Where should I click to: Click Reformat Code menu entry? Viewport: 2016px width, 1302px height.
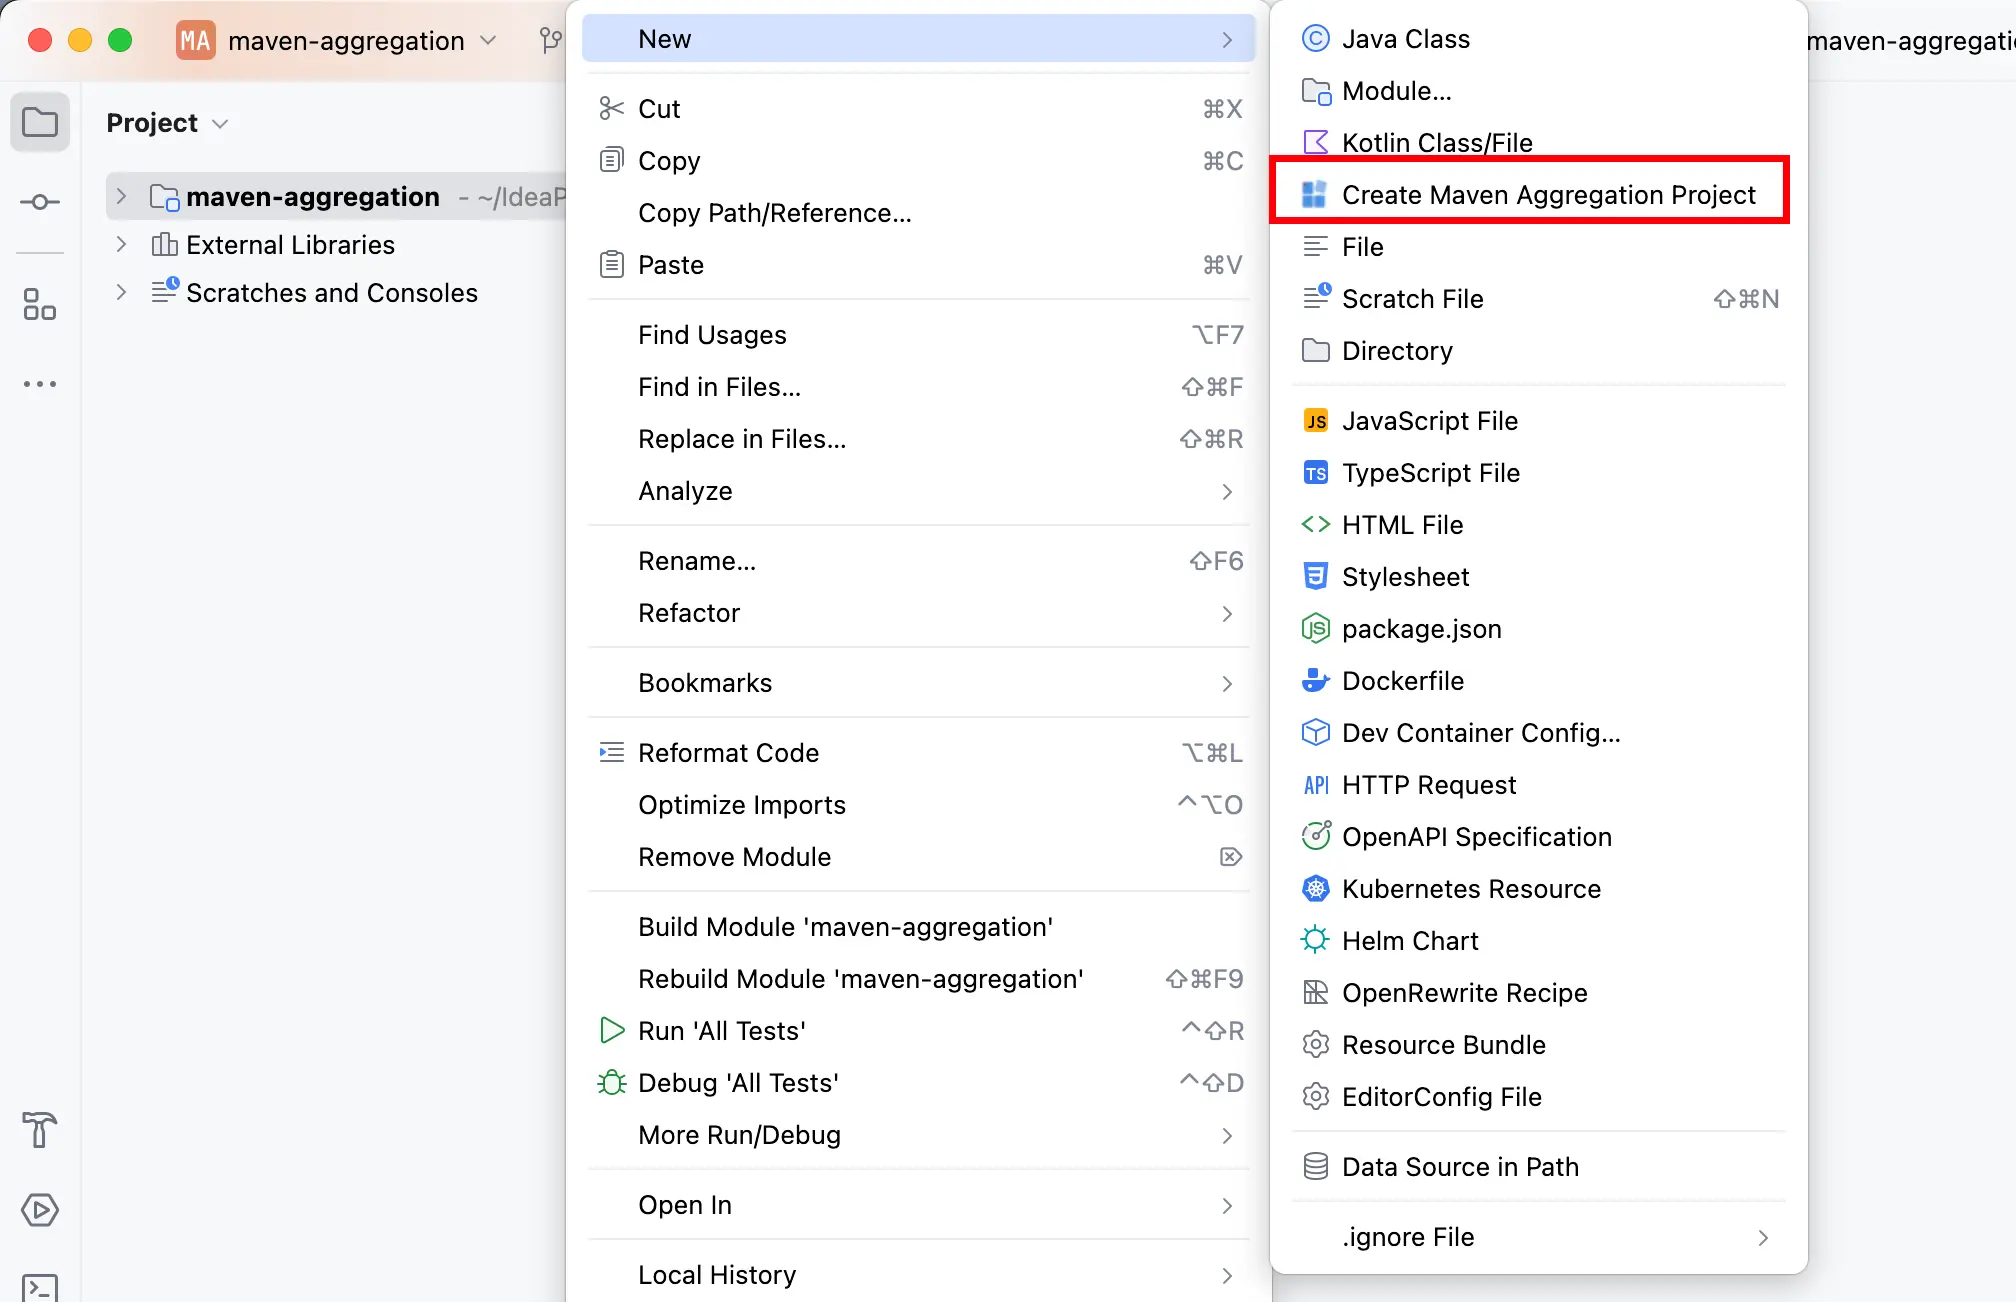(x=728, y=753)
